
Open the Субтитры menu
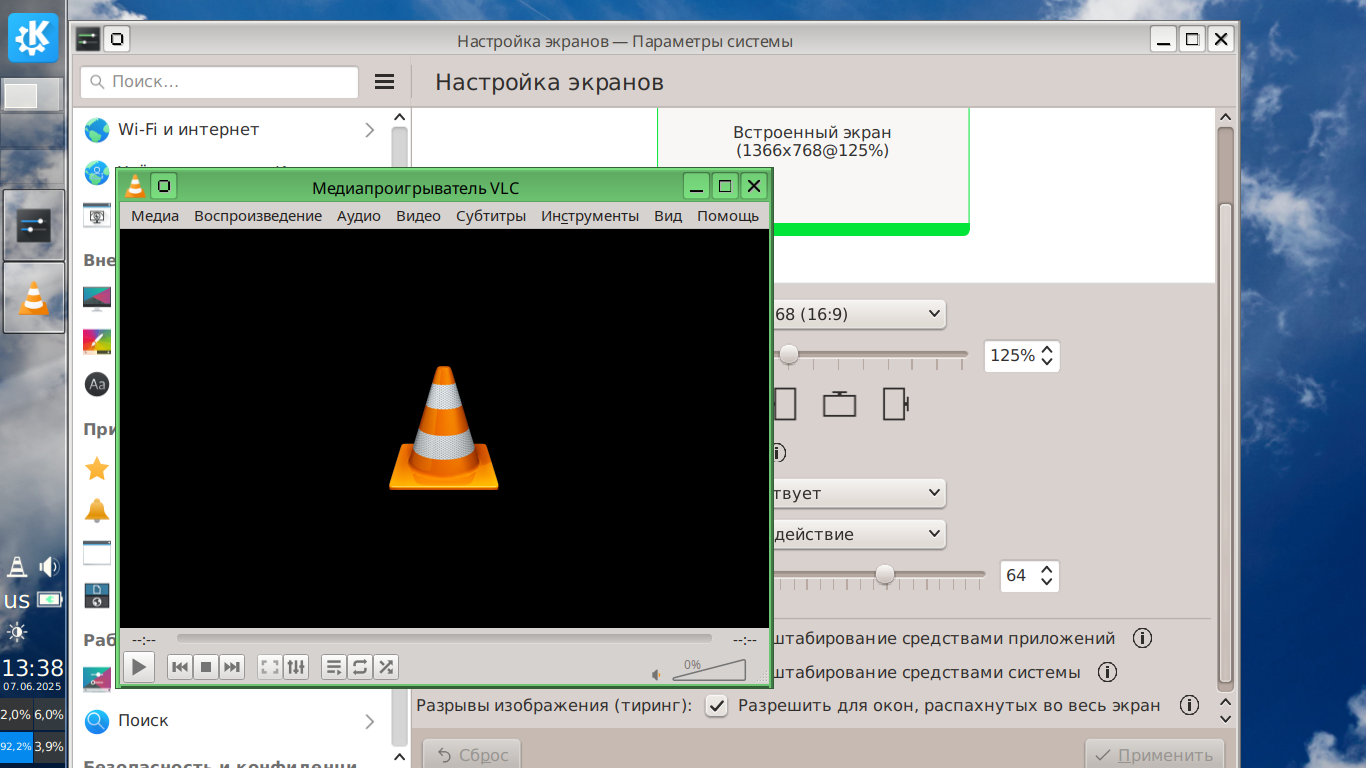tap(491, 216)
